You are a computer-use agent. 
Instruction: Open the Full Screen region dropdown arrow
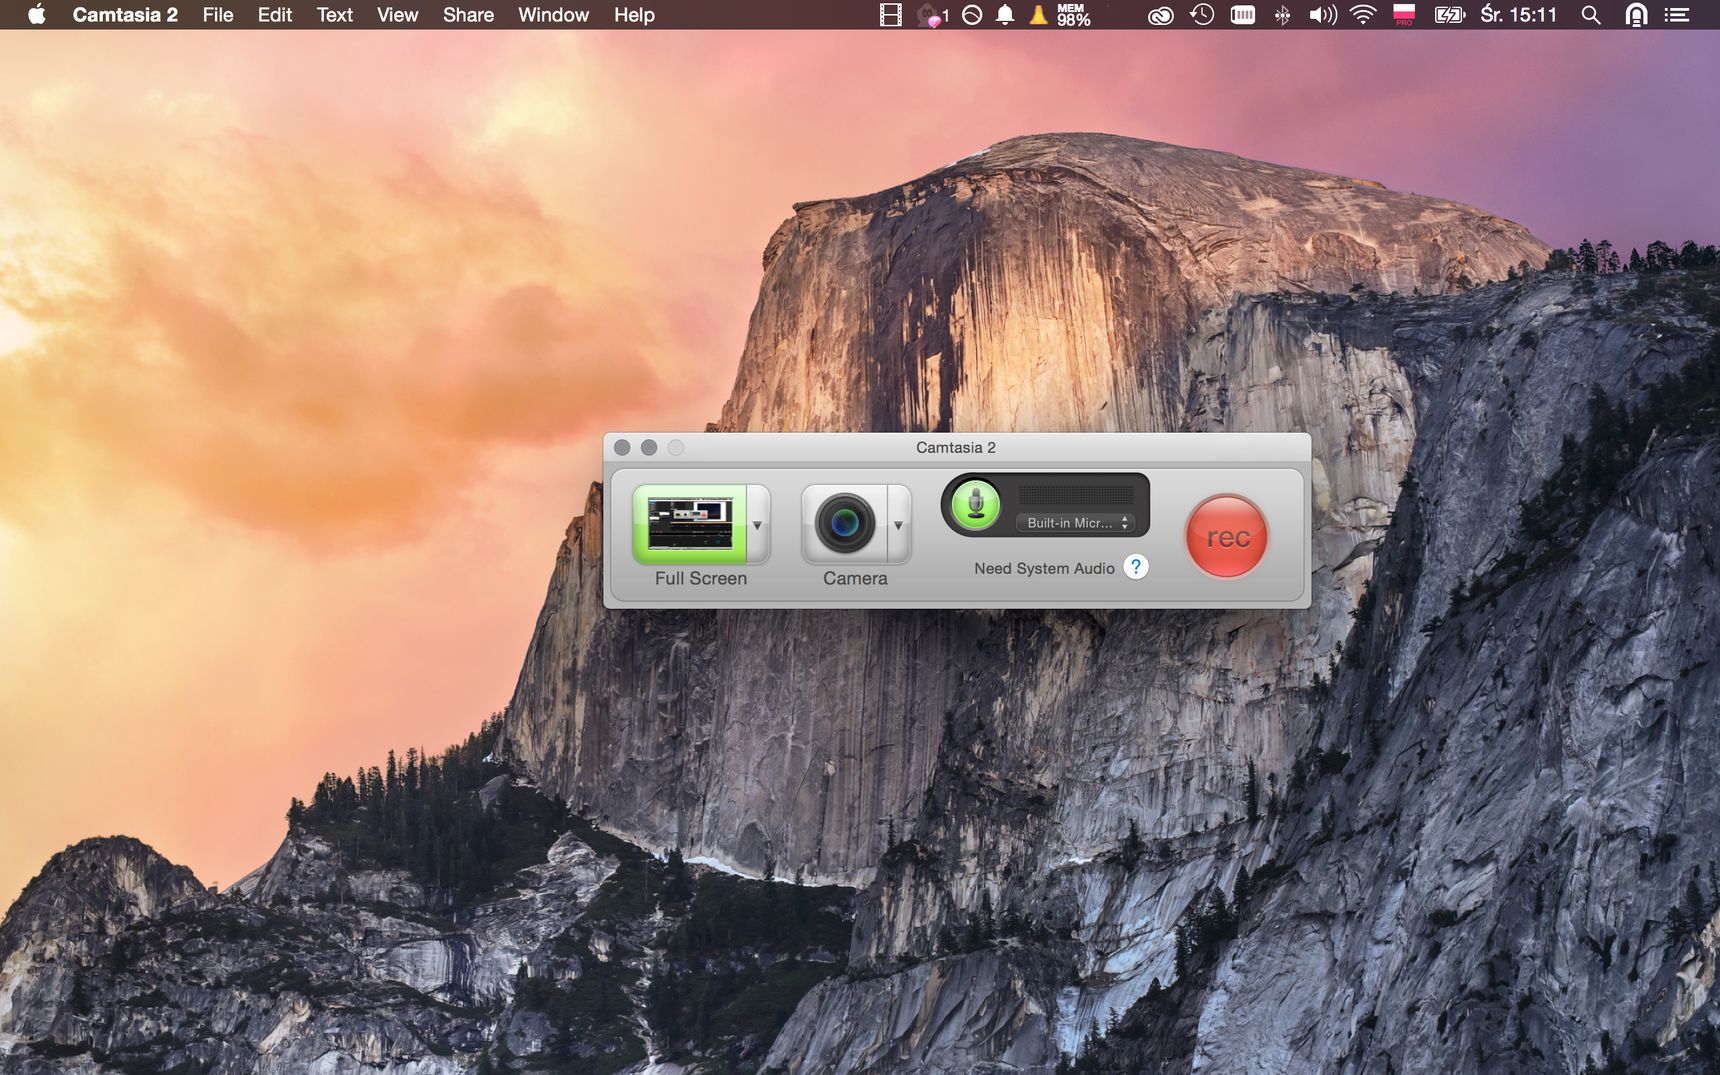(x=758, y=524)
